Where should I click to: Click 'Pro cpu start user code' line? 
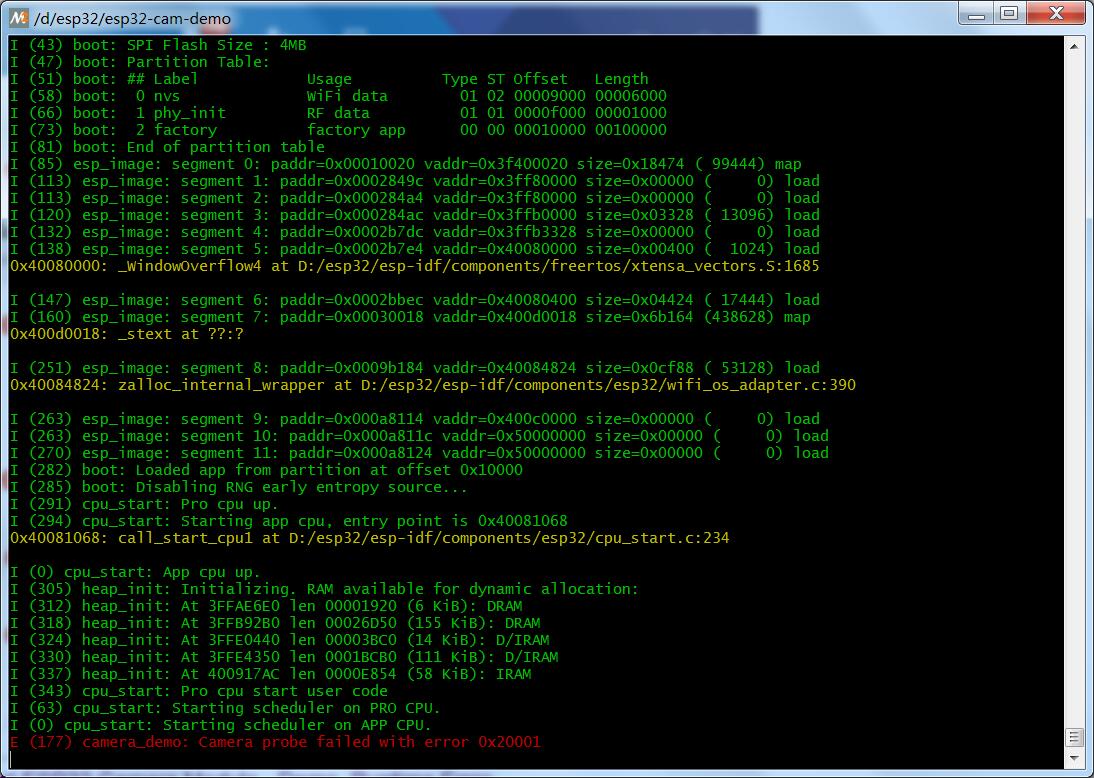(199, 691)
